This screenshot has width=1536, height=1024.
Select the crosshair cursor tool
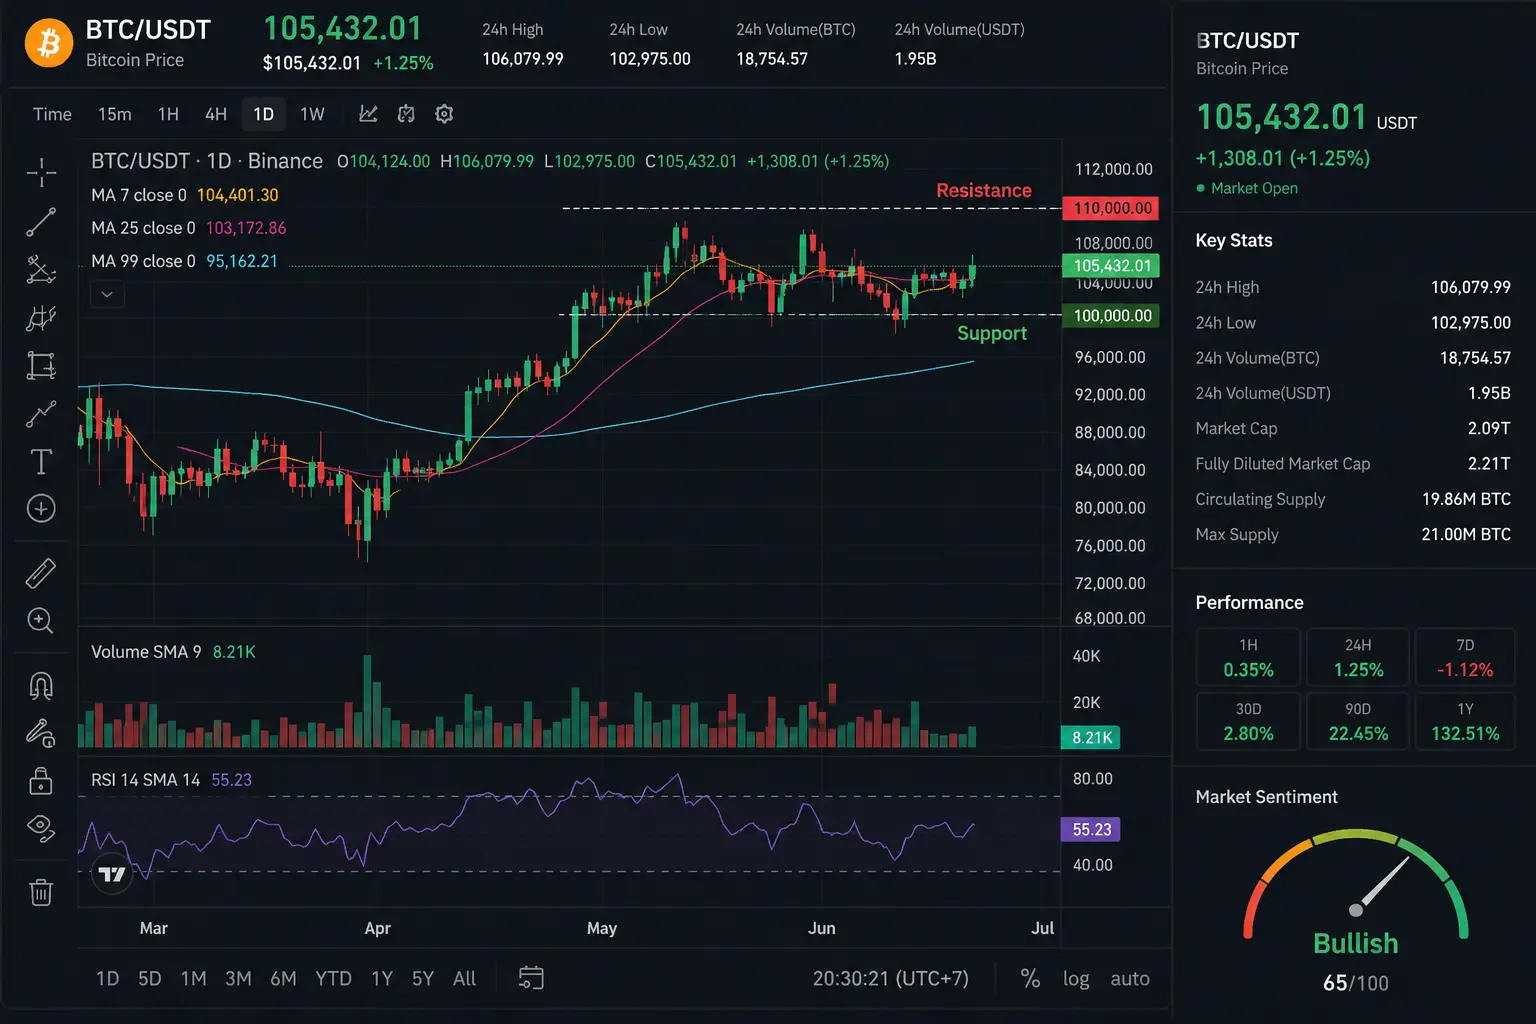(41, 173)
